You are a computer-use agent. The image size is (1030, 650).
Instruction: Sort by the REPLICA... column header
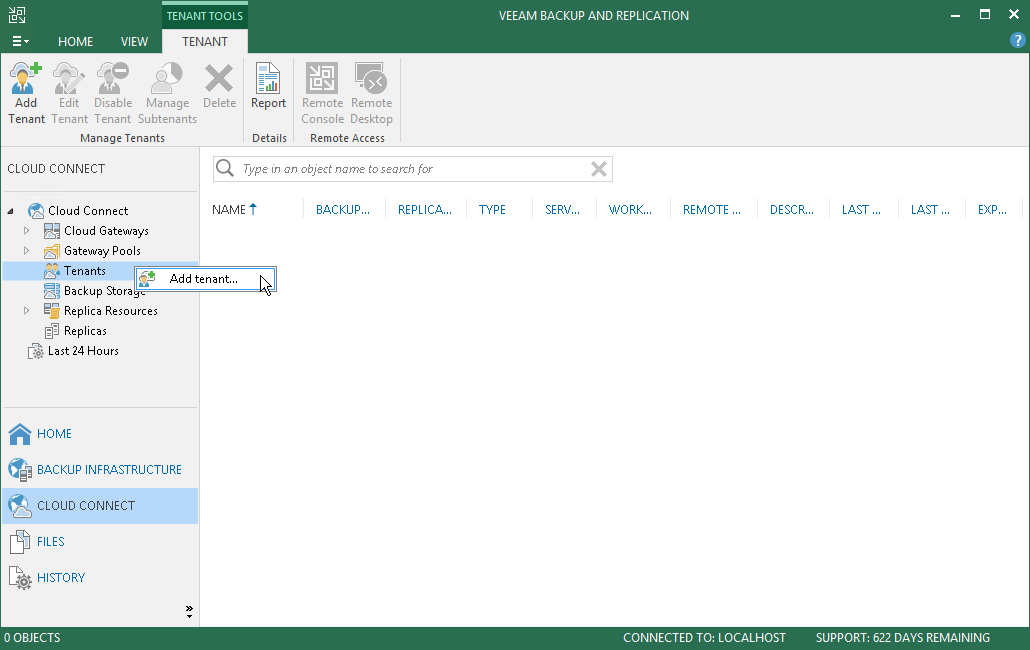point(424,209)
